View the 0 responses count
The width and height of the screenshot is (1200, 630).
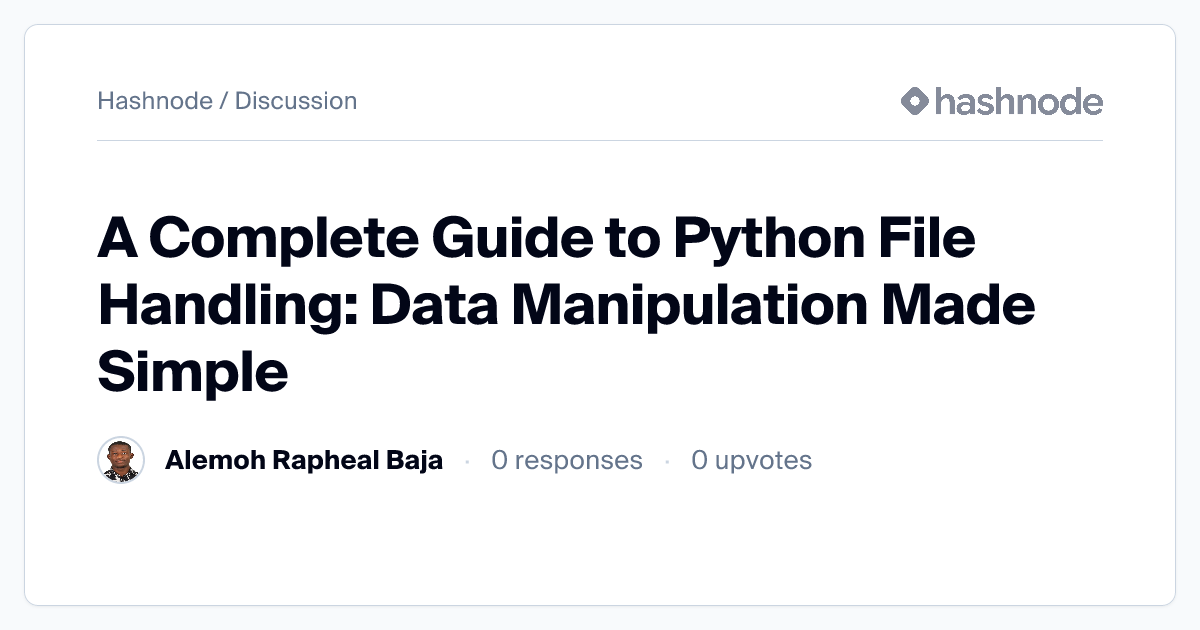[x=567, y=460]
